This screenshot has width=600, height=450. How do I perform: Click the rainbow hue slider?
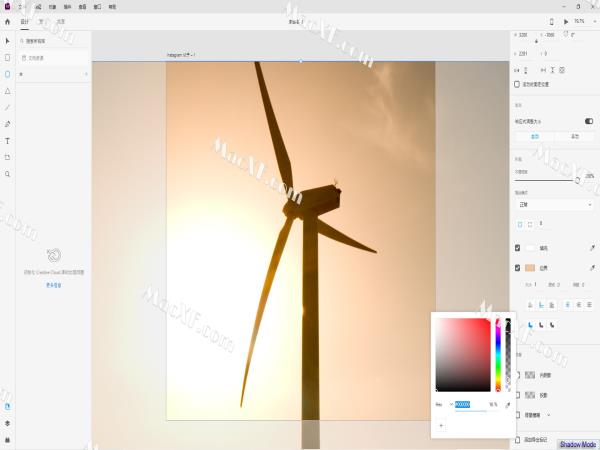(x=498, y=355)
